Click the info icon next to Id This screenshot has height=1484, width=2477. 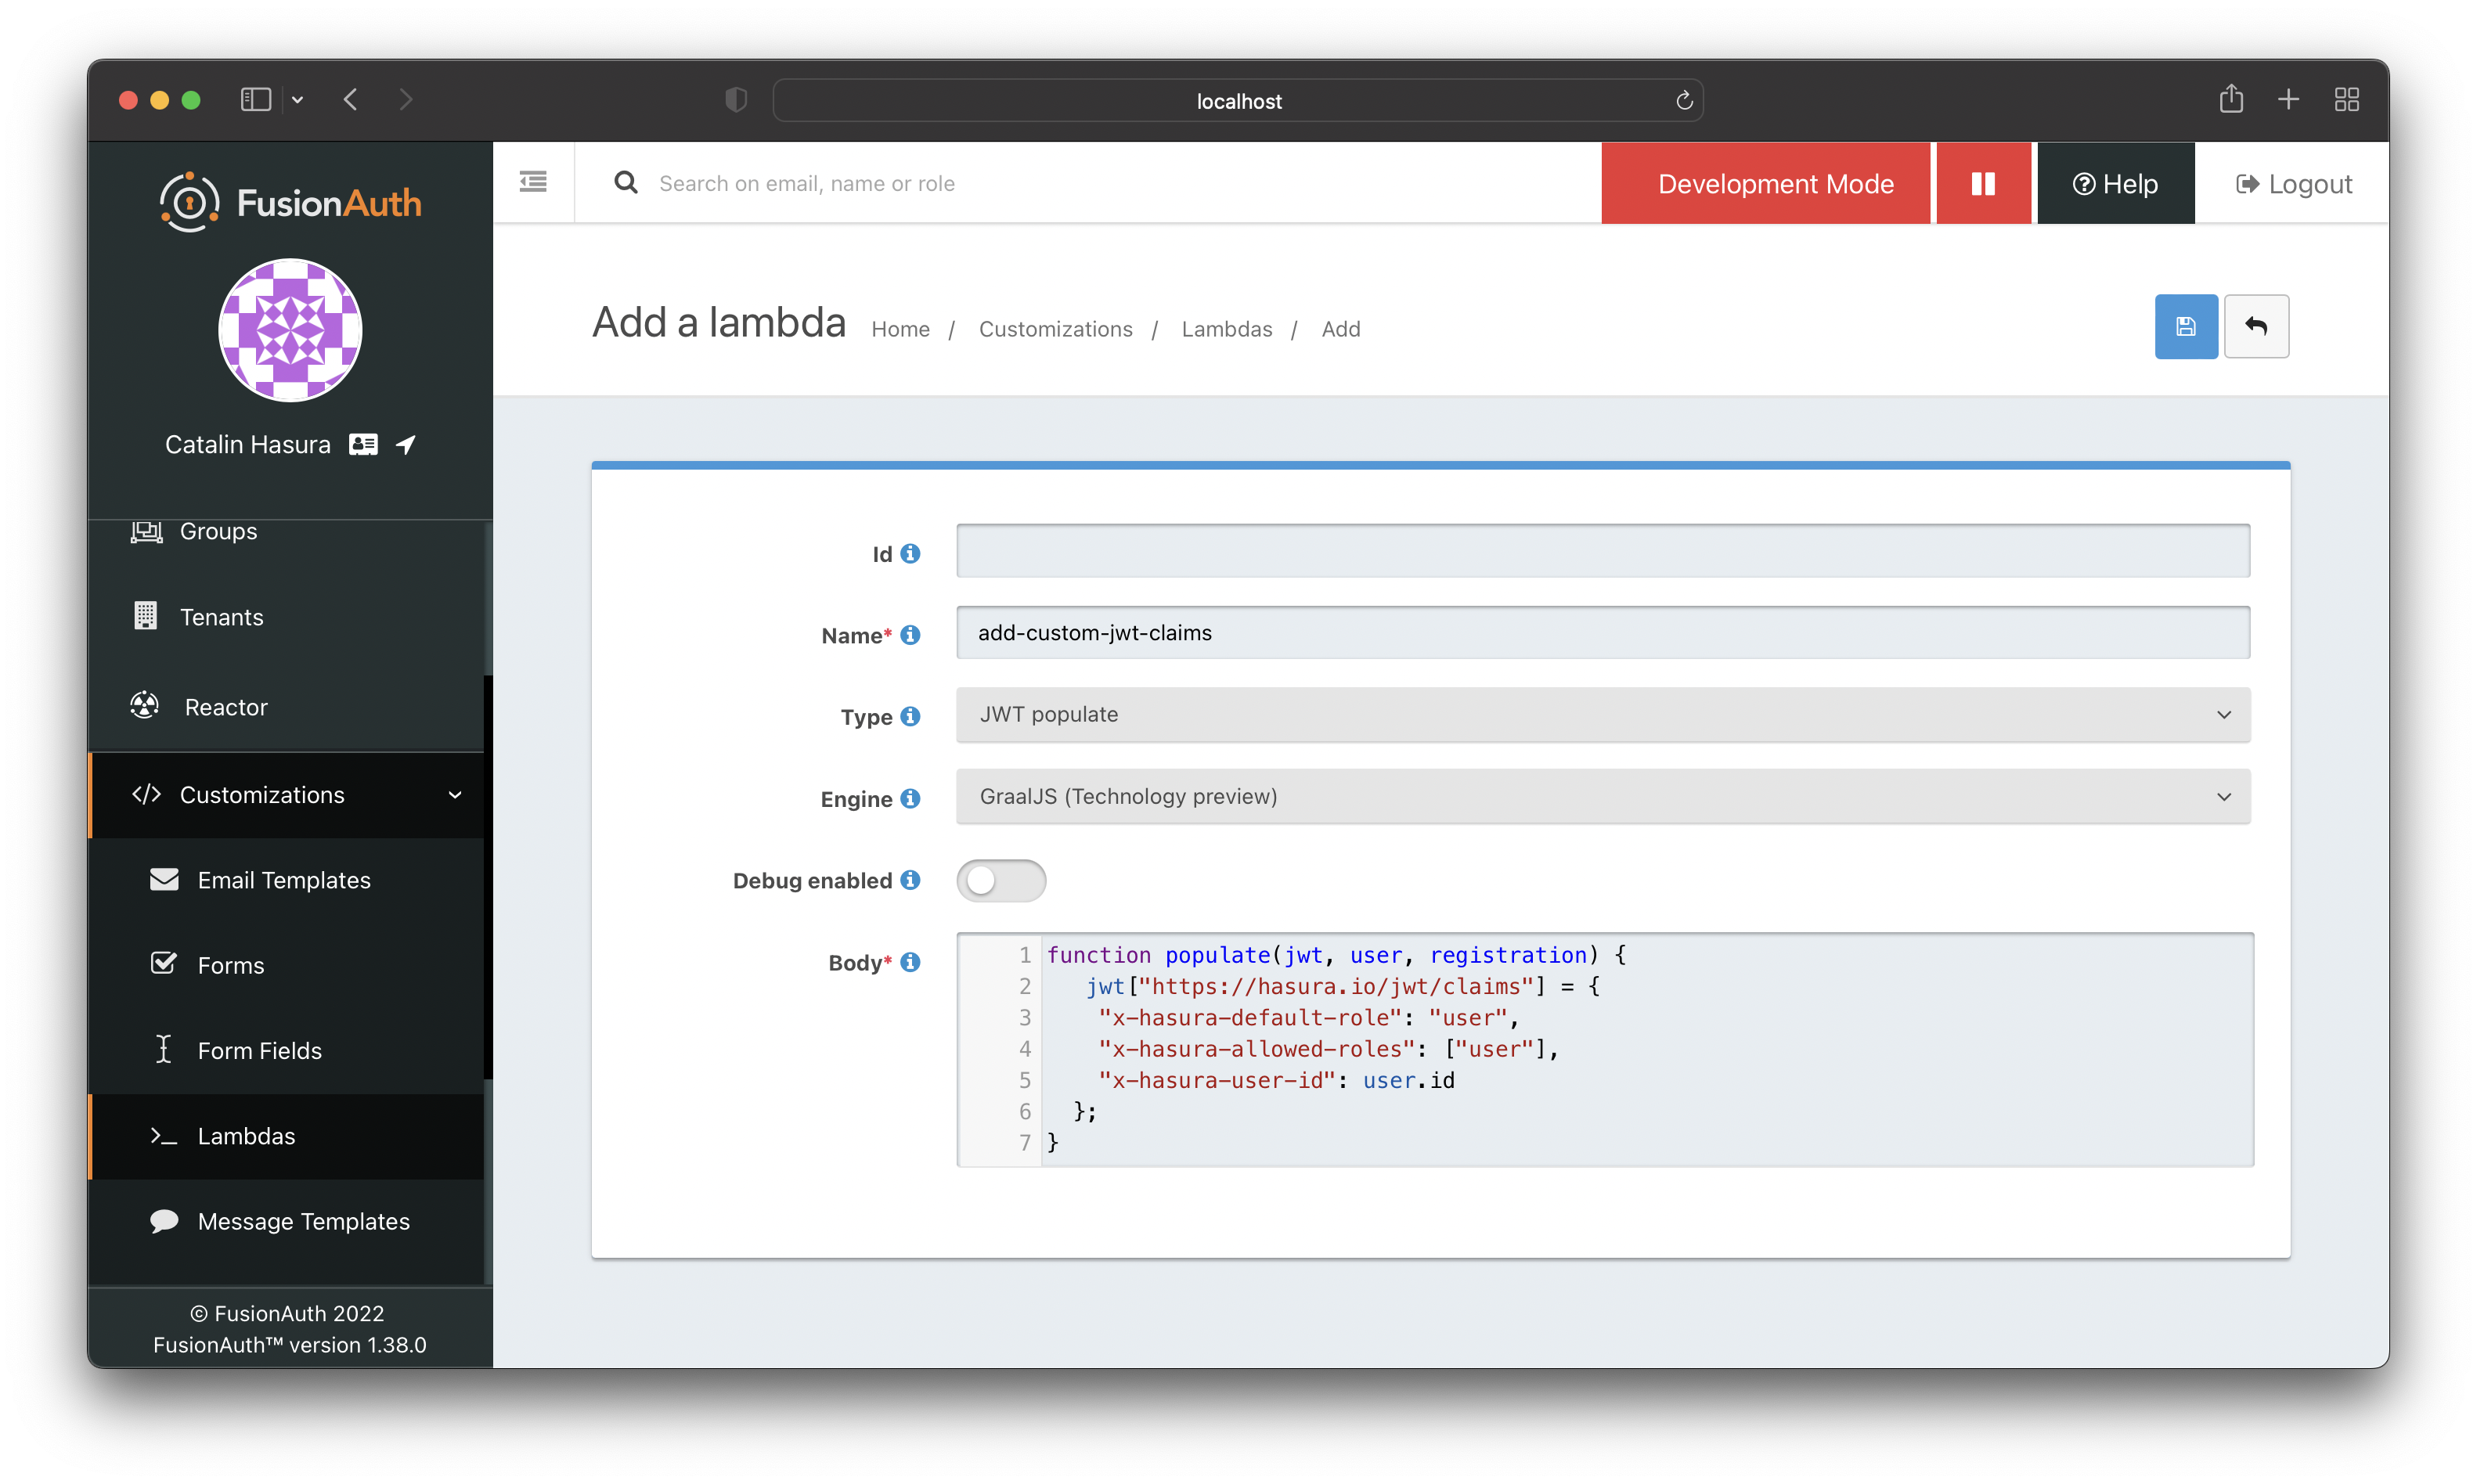(x=910, y=553)
